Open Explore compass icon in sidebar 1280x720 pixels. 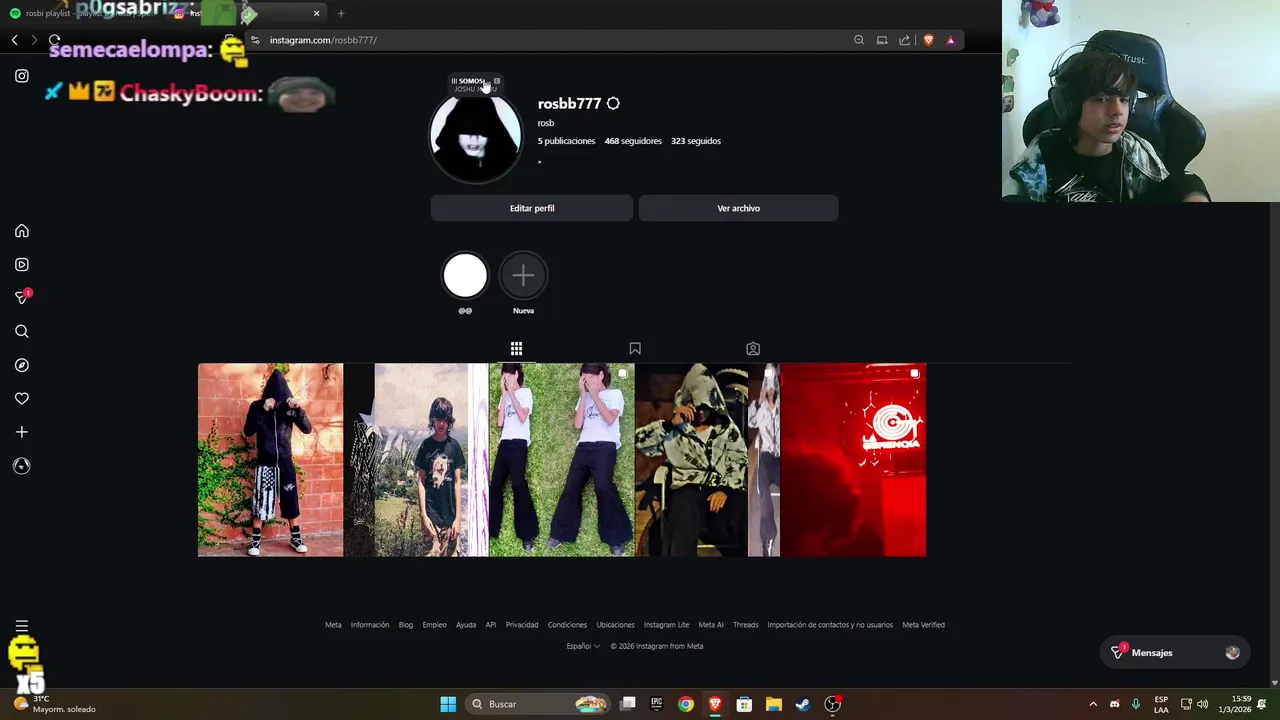click(x=22, y=365)
